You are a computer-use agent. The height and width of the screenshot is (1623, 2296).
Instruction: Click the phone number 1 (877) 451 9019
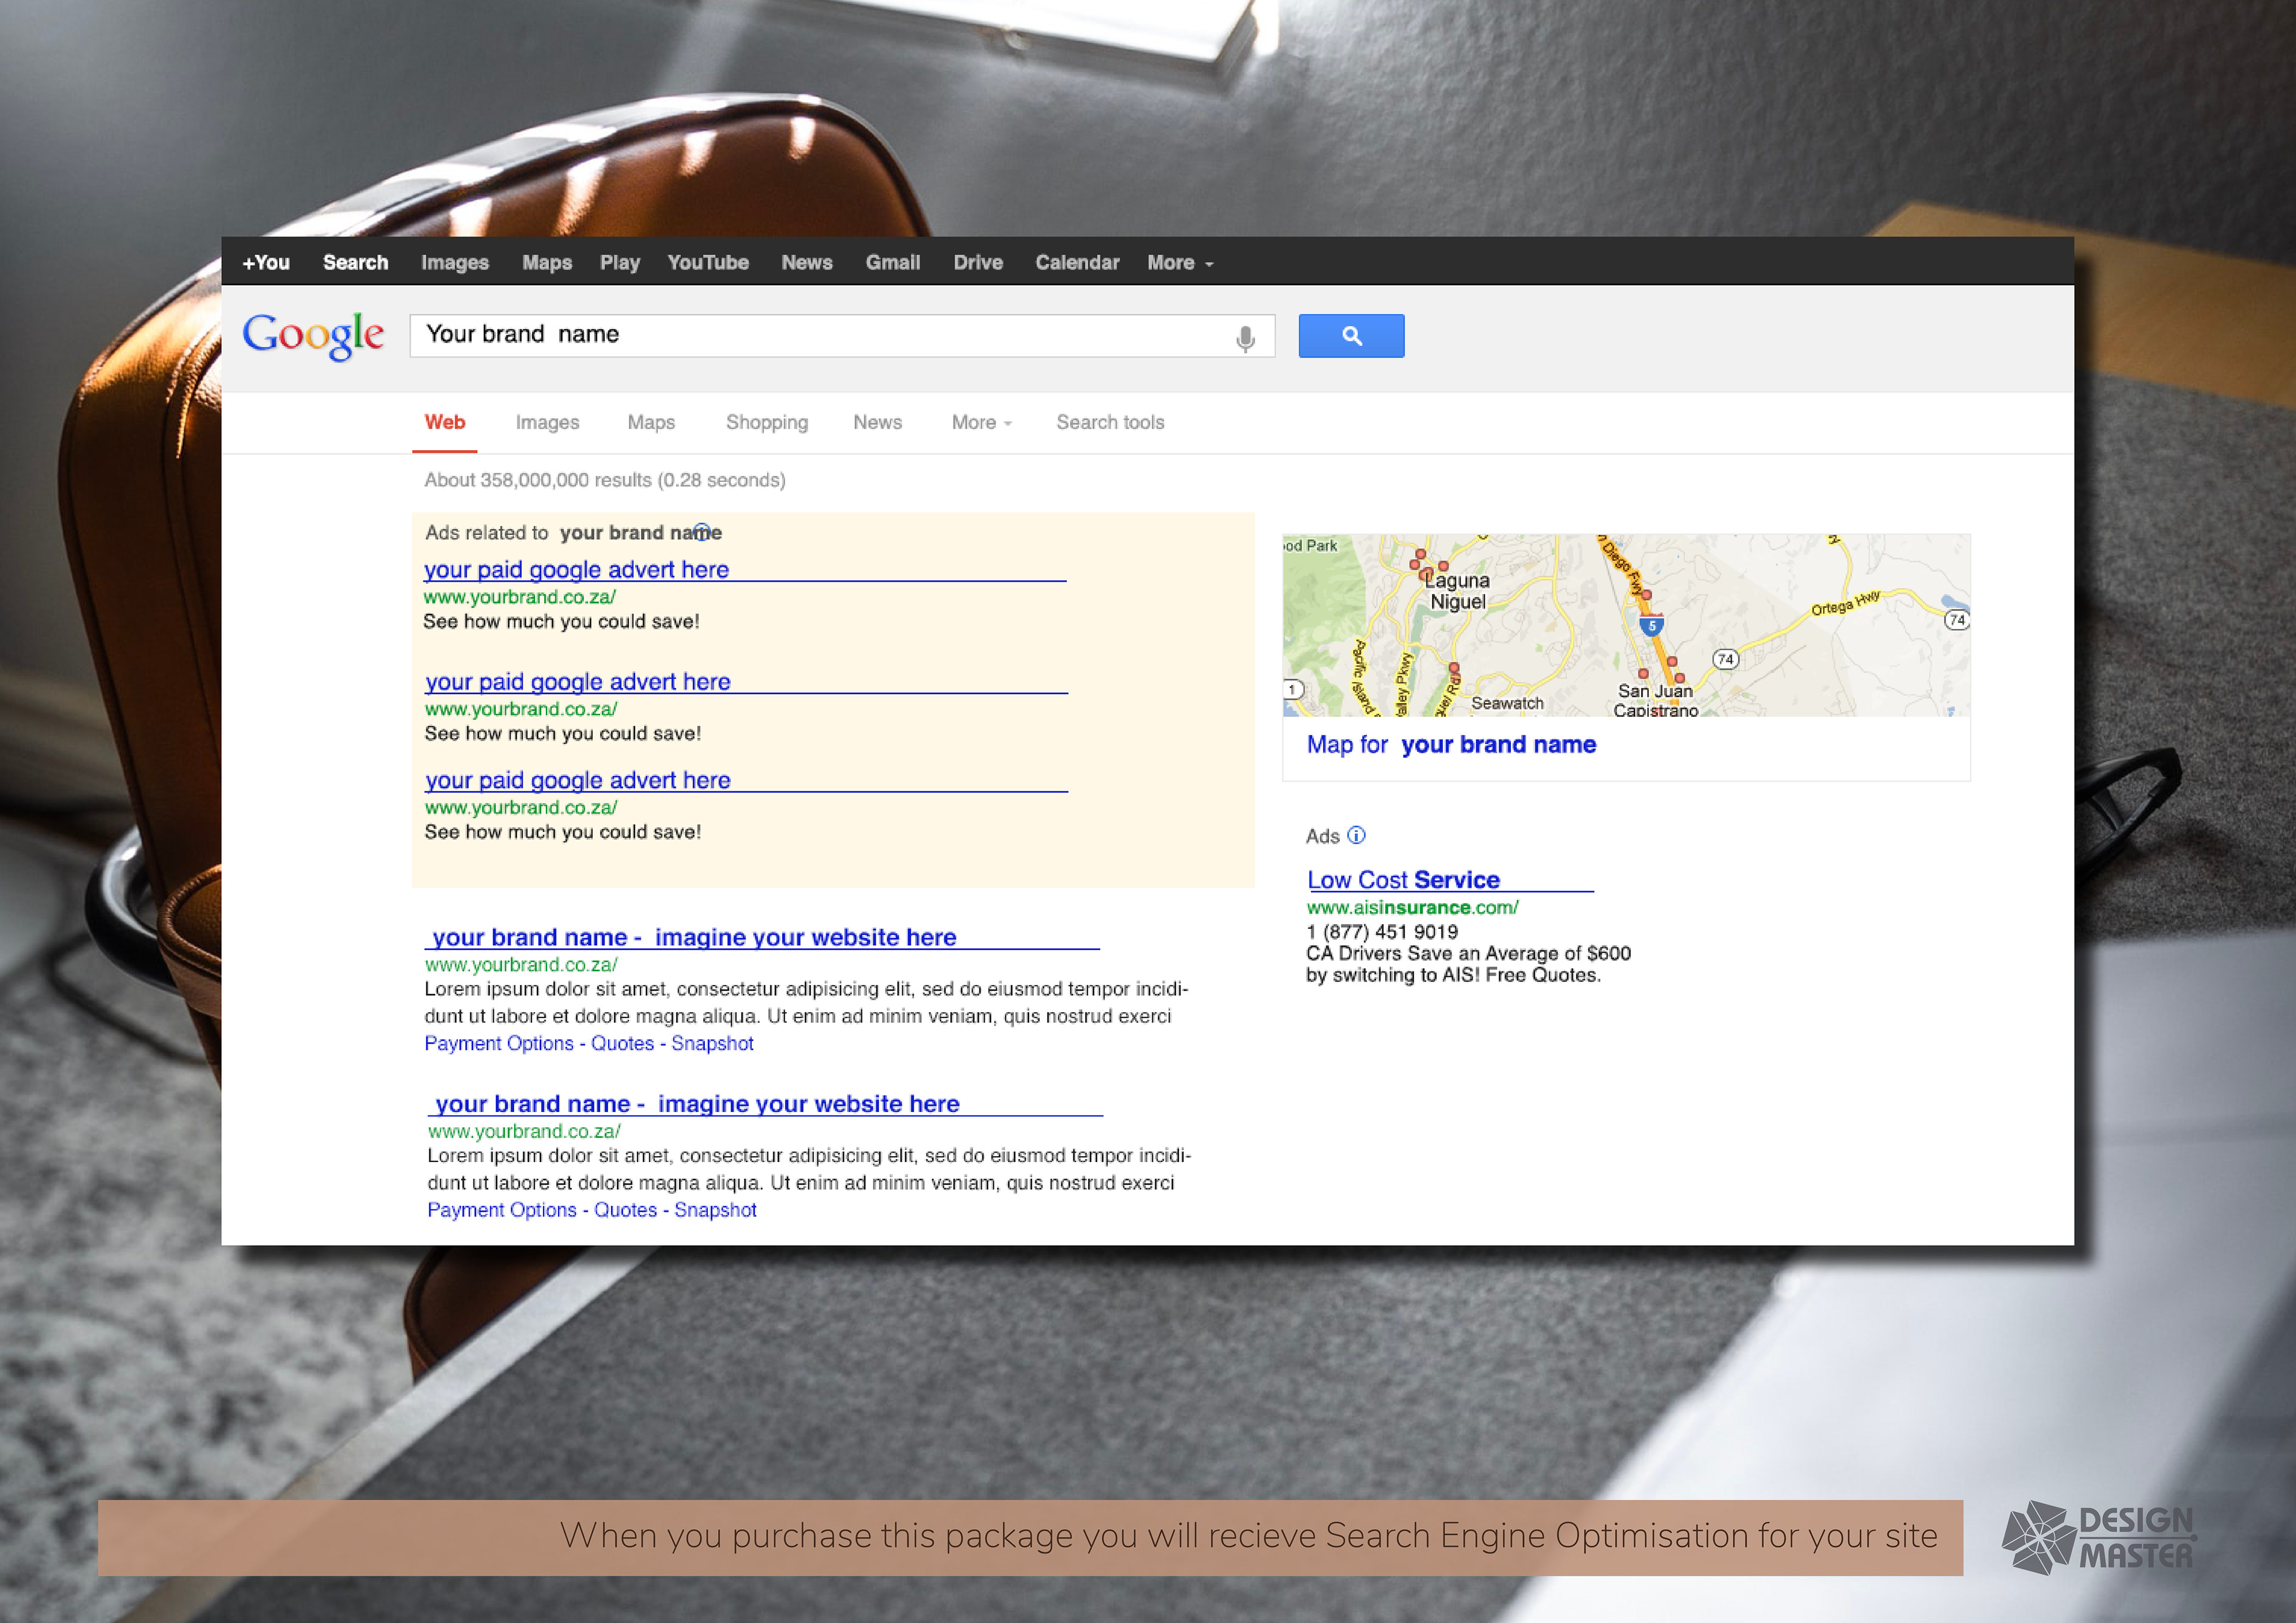[1382, 932]
